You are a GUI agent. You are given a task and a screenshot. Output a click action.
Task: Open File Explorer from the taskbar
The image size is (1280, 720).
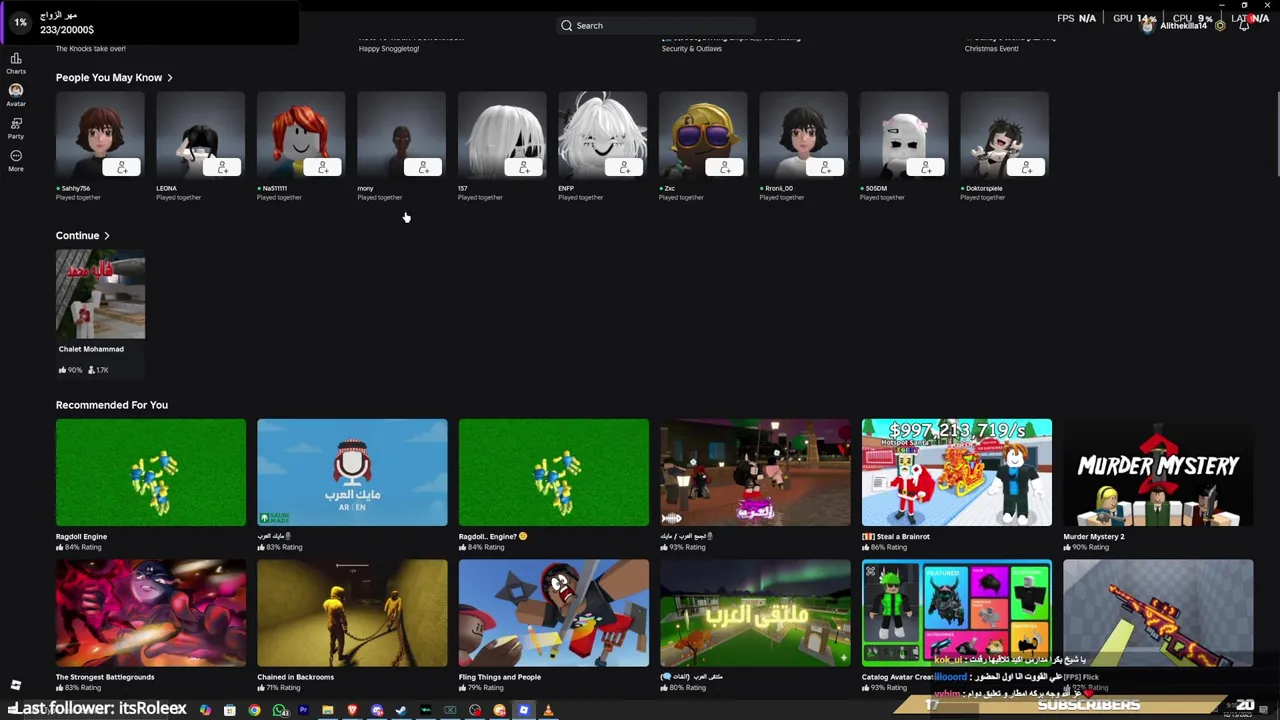pos(328,710)
